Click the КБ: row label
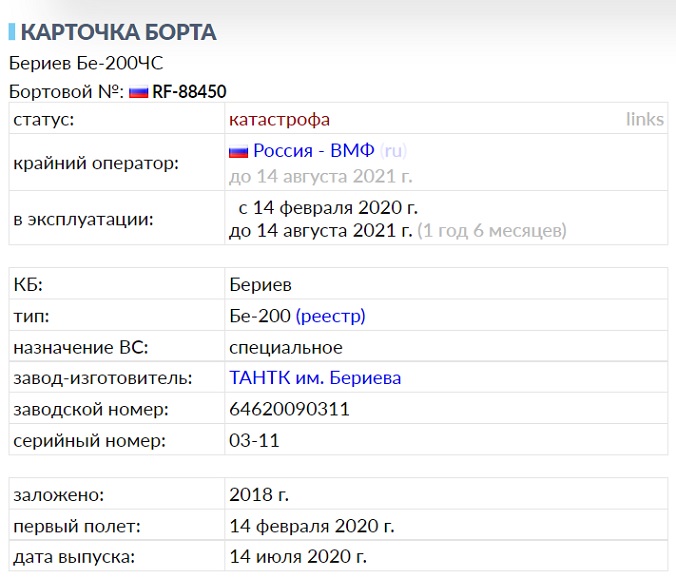This screenshot has height=578, width=676. (x=28, y=284)
